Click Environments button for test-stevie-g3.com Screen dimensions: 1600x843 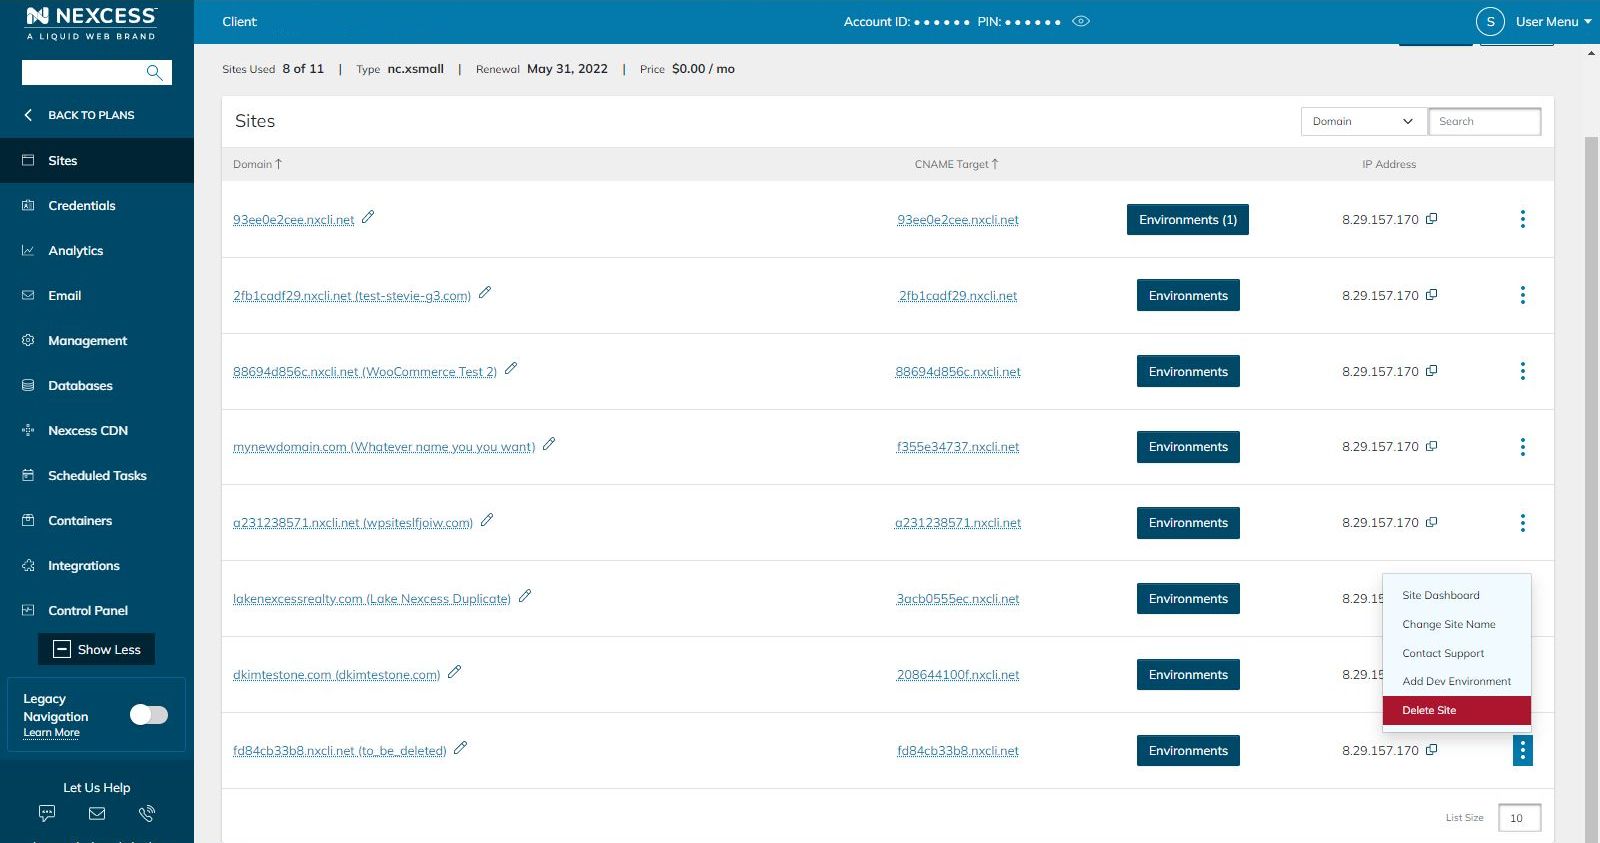1188,295
